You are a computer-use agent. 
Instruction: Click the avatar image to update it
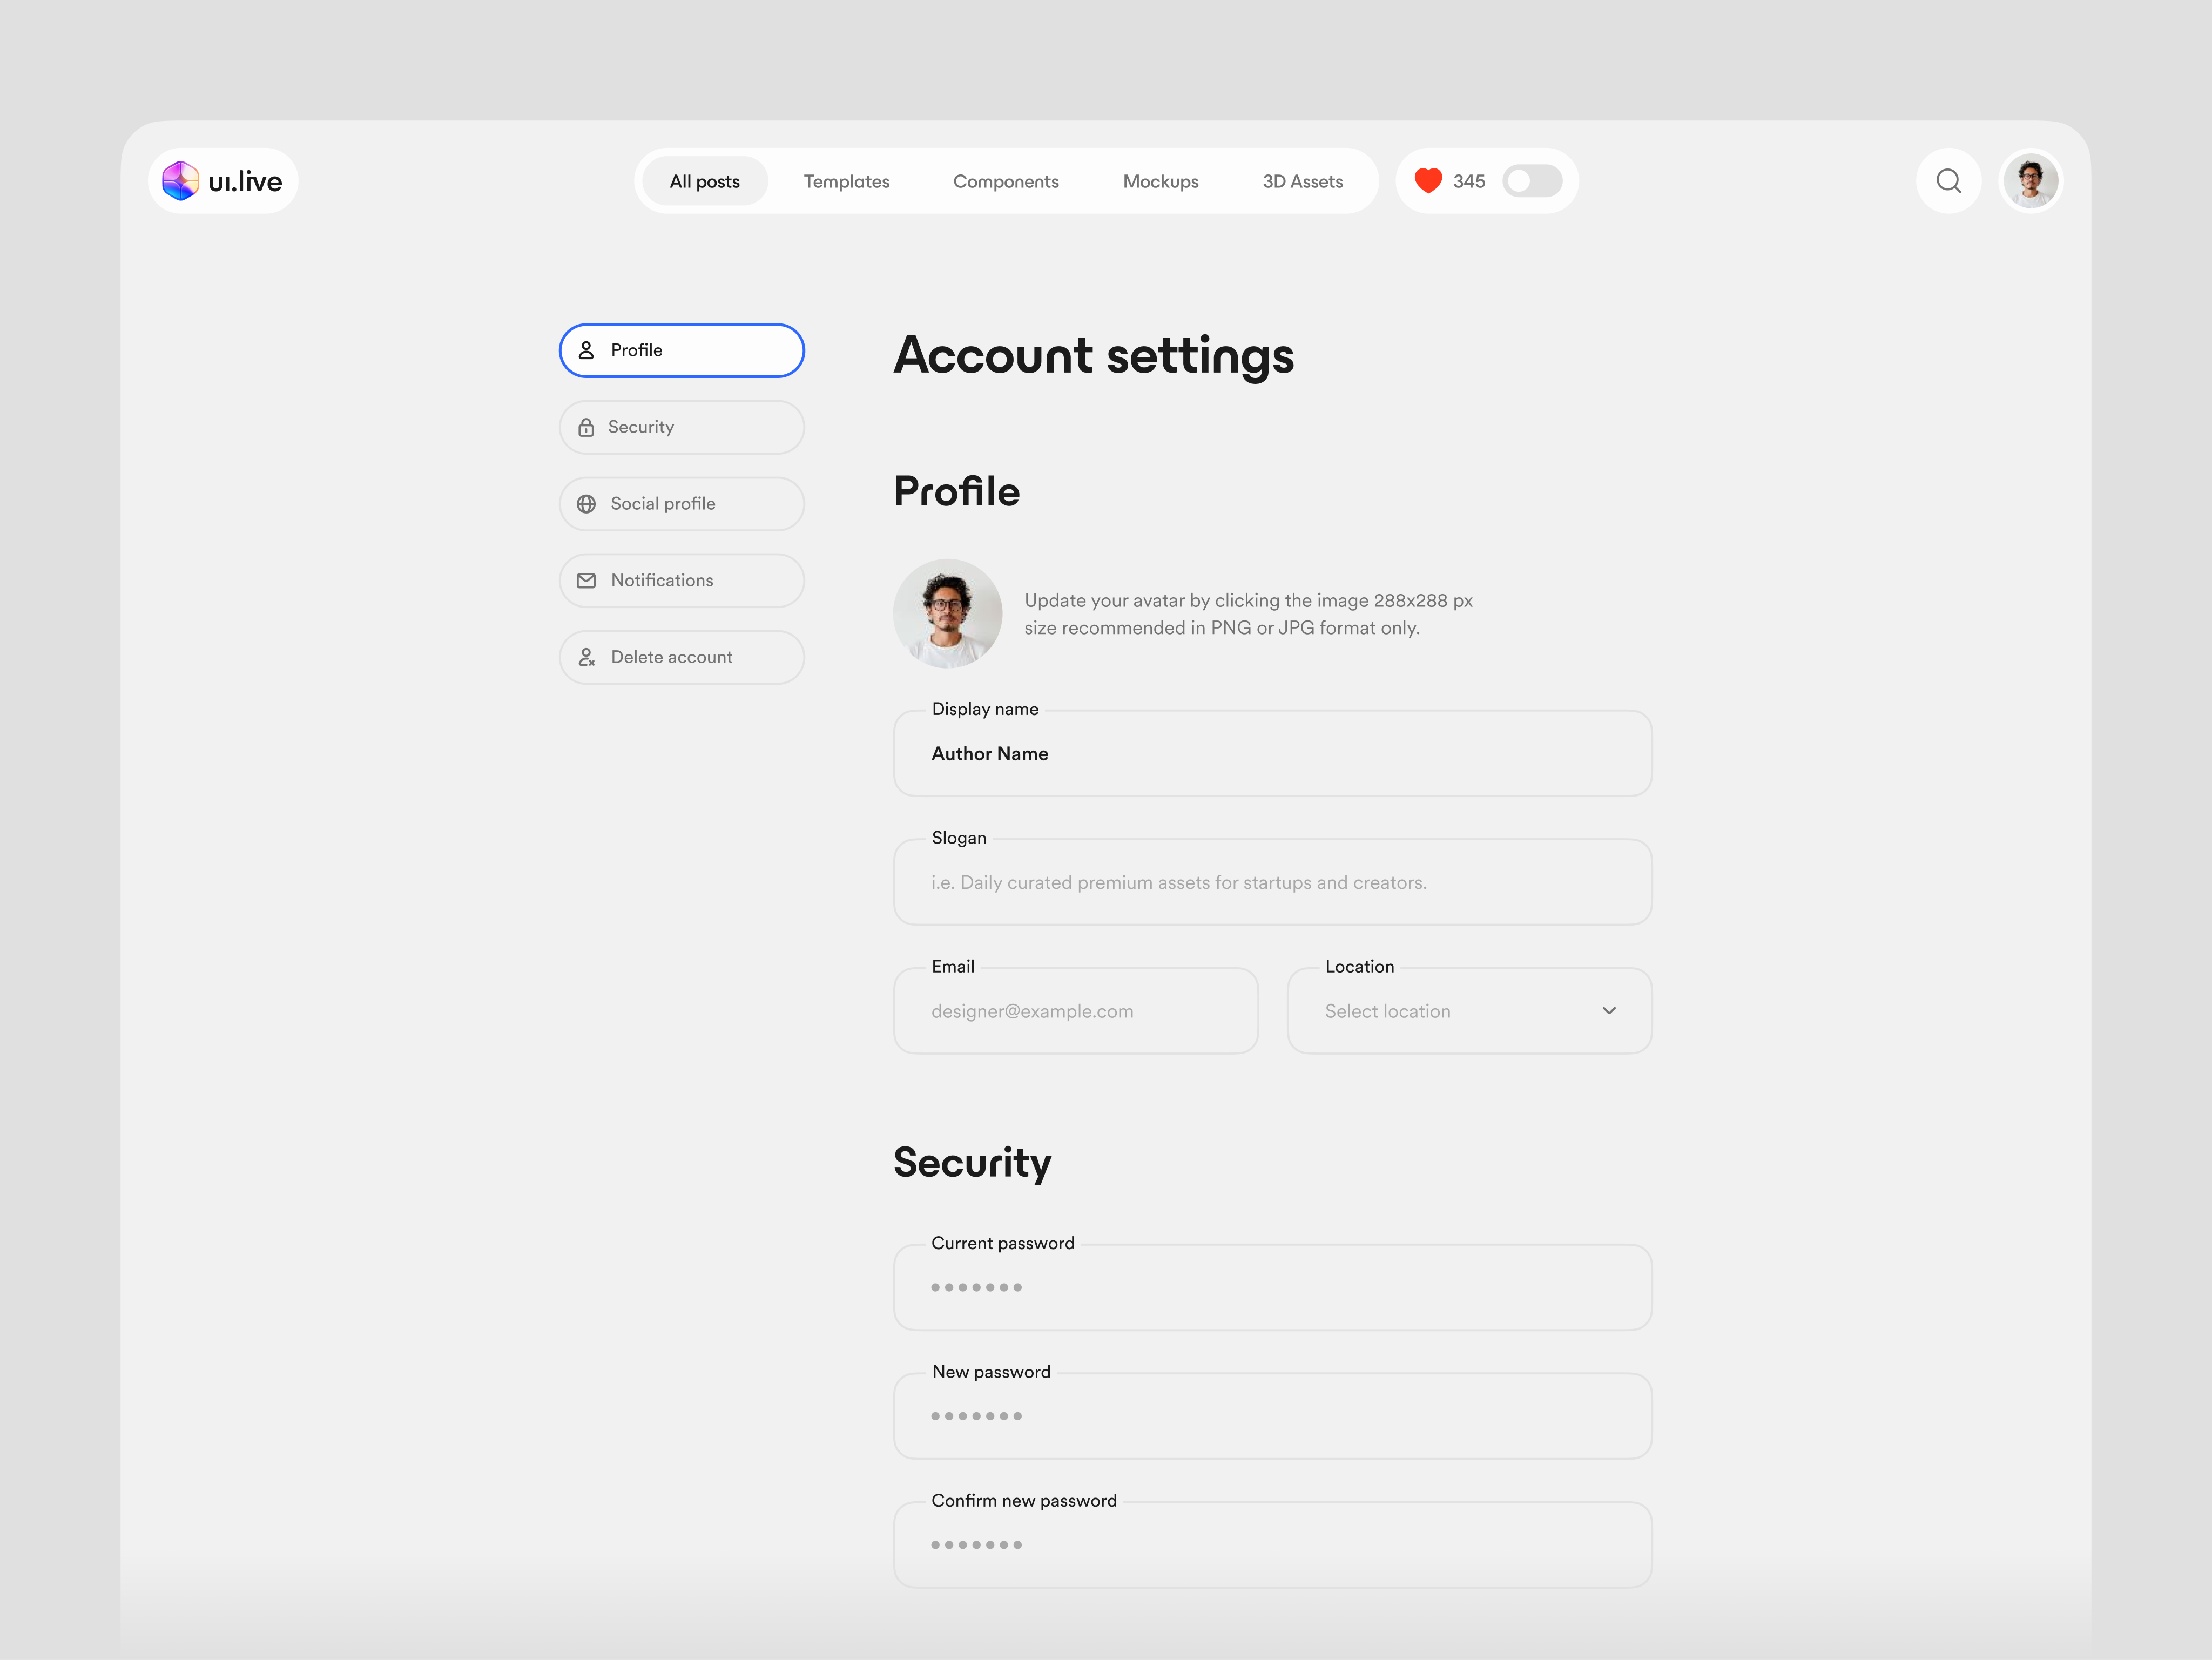click(947, 613)
